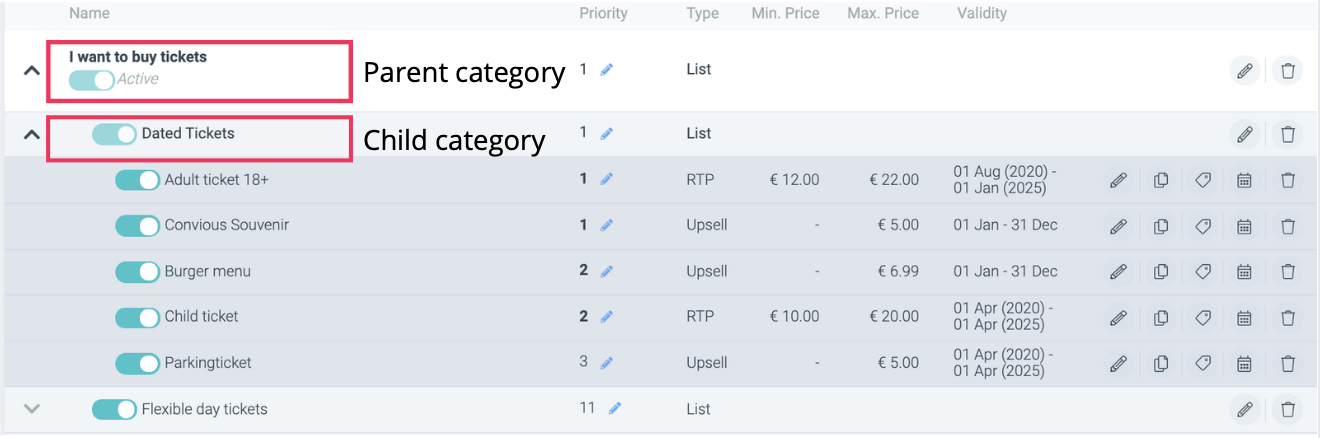Open the Child ticket product name
Image resolution: width=1320 pixels, height=438 pixels.
tap(201, 317)
